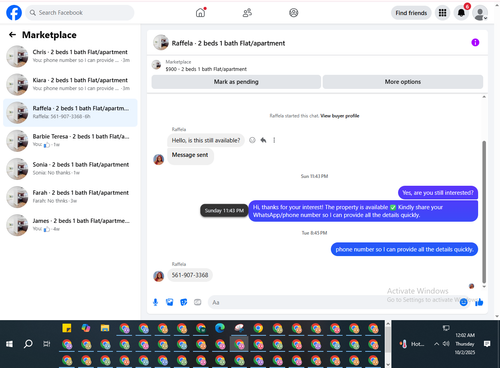This screenshot has height=368, width=500.
Task: Click in the Search Facebook field
Action: coord(80,13)
